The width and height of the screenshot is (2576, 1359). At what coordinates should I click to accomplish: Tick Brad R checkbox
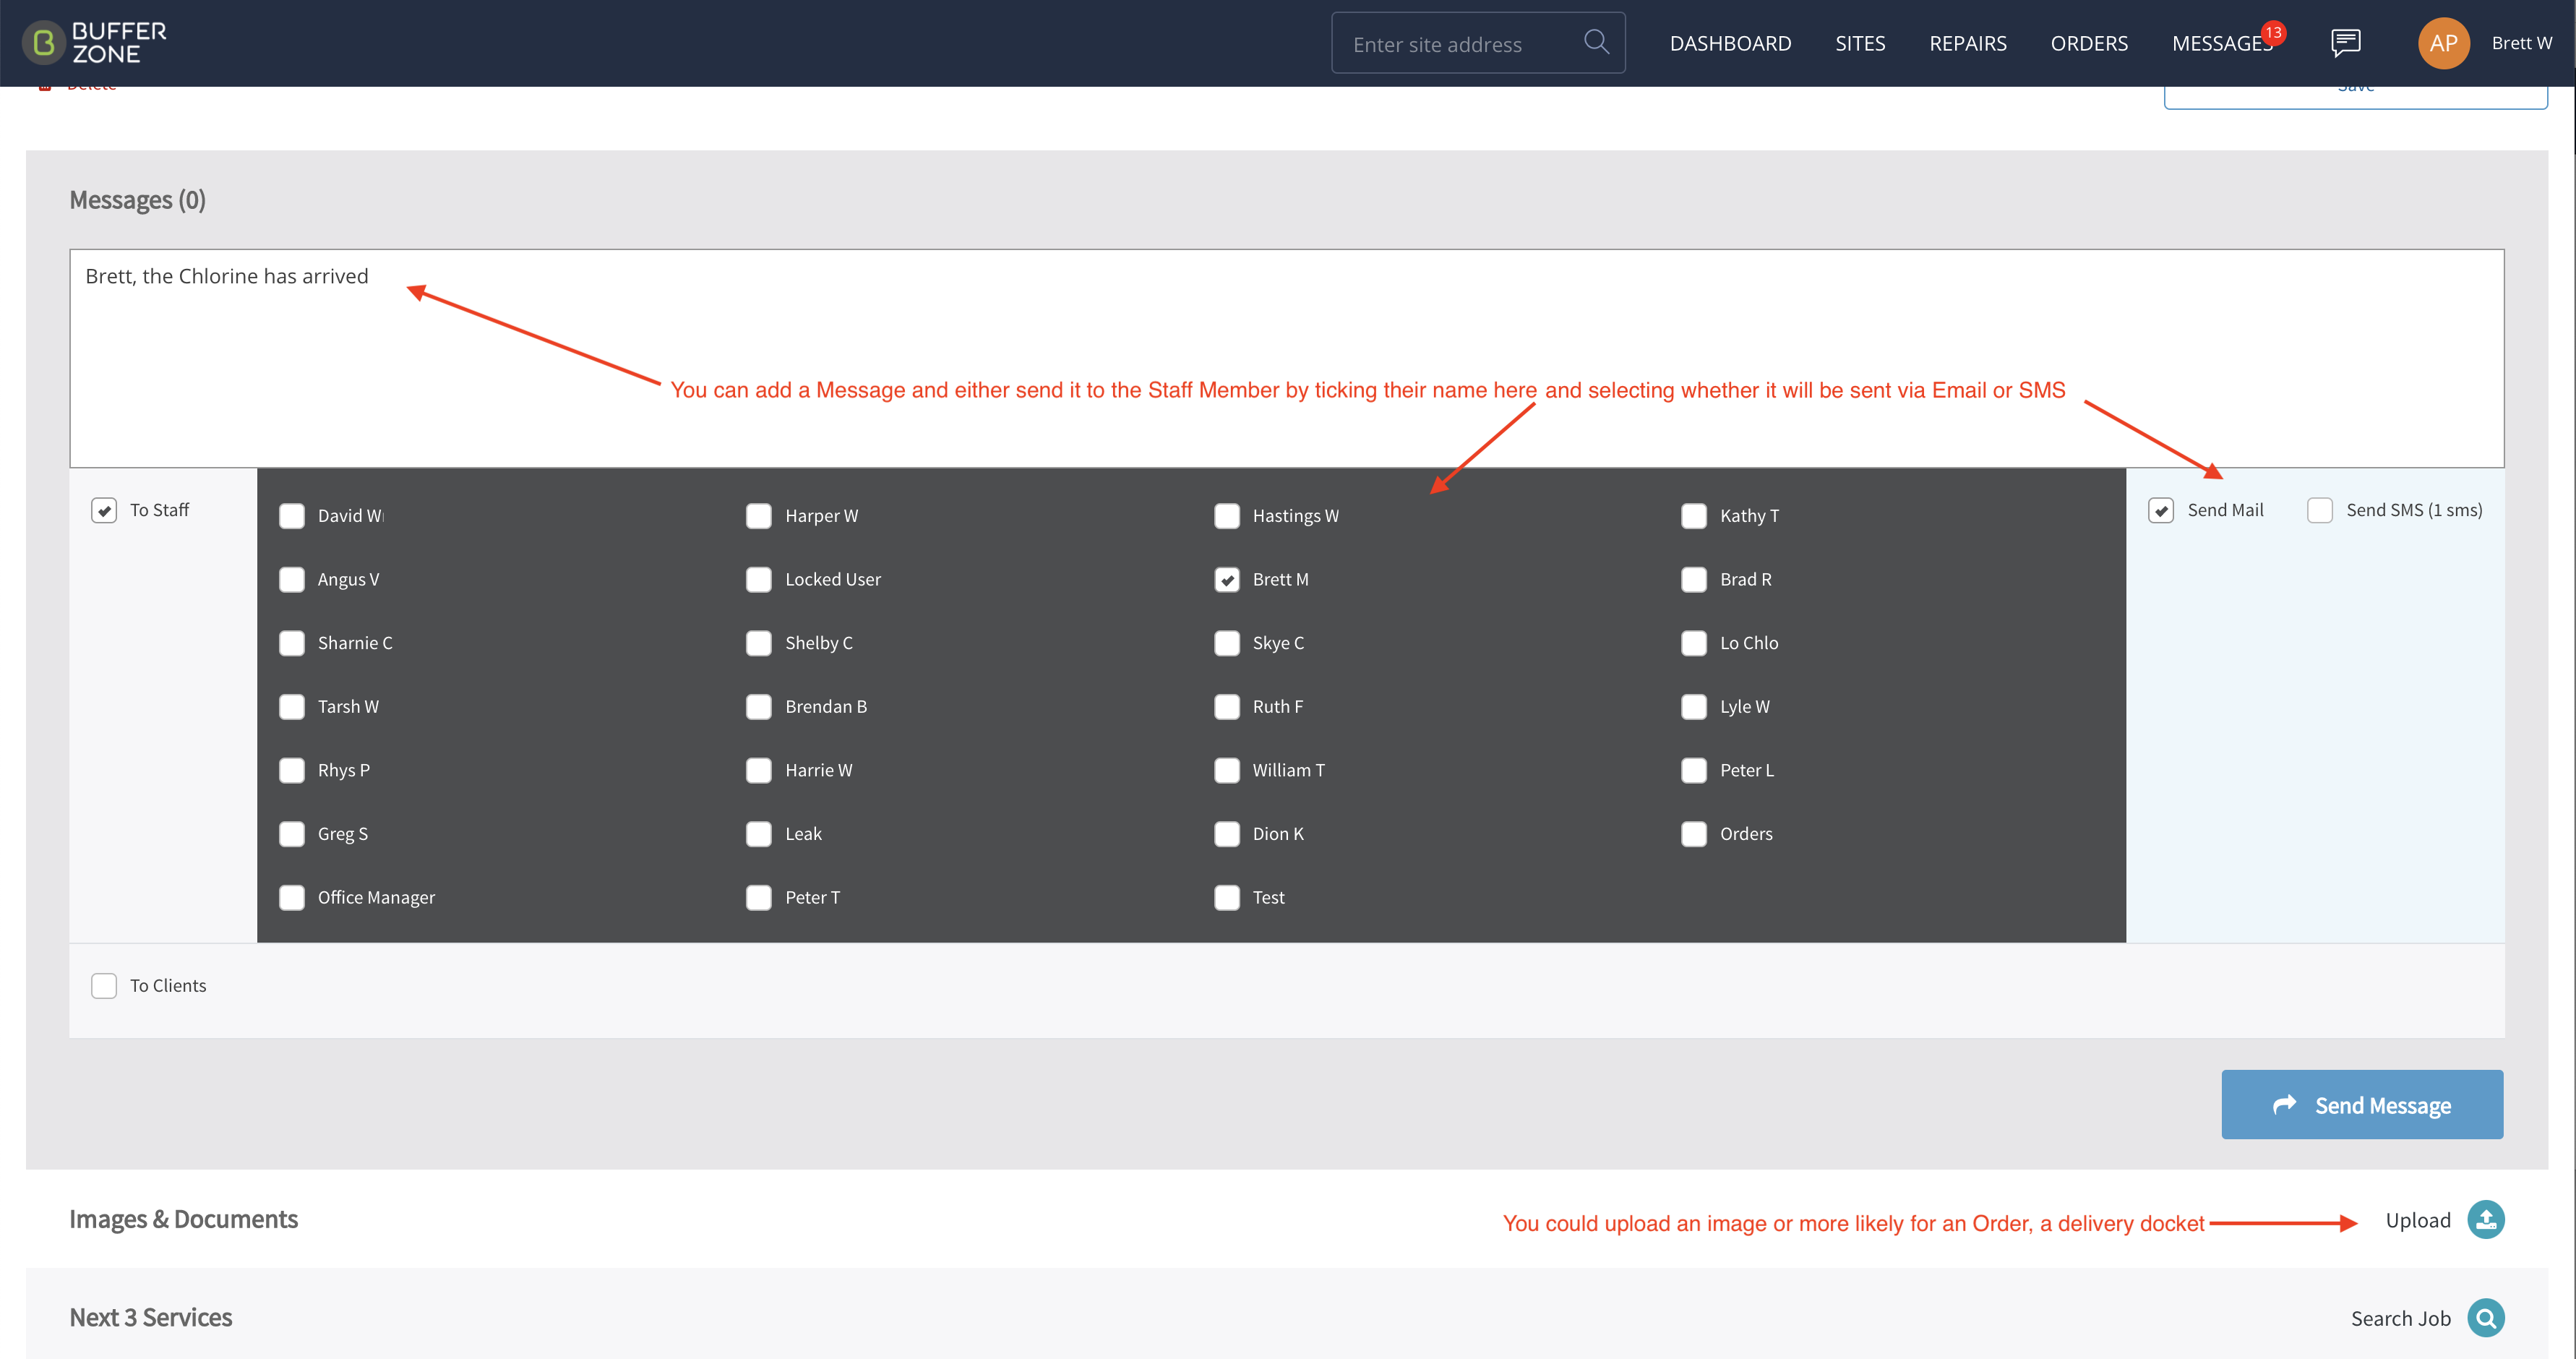(x=1693, y=579)
